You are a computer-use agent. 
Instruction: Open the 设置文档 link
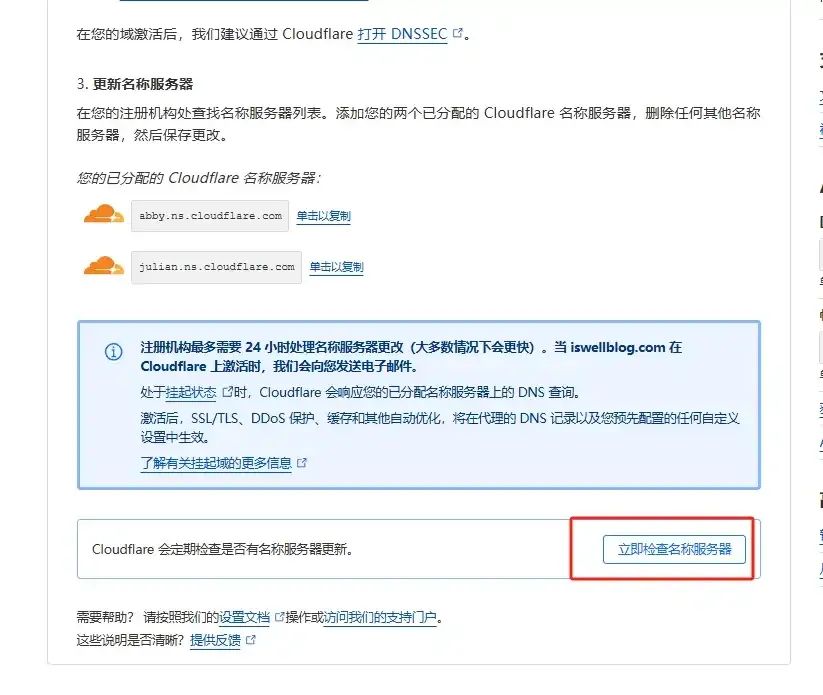(x=244, y=617)
